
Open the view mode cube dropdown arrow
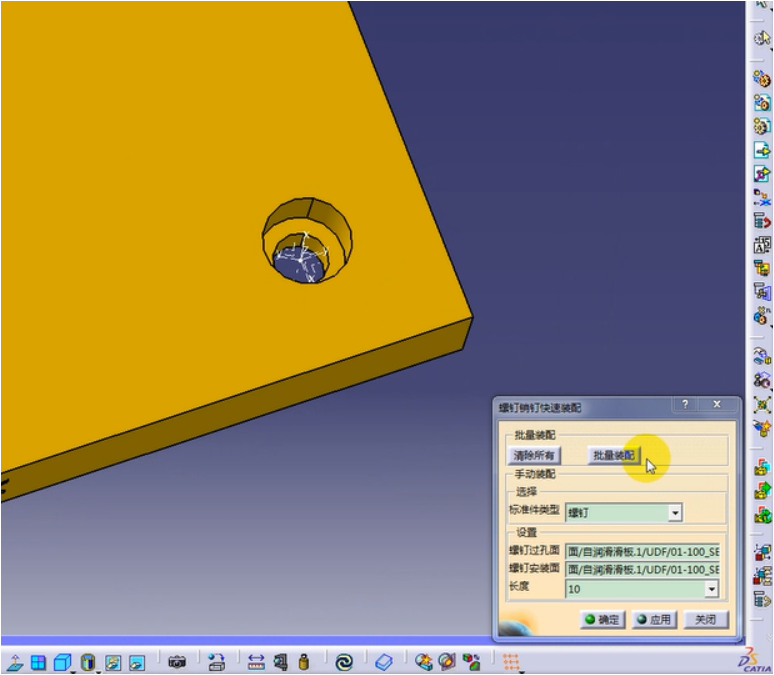coord(73,669)
